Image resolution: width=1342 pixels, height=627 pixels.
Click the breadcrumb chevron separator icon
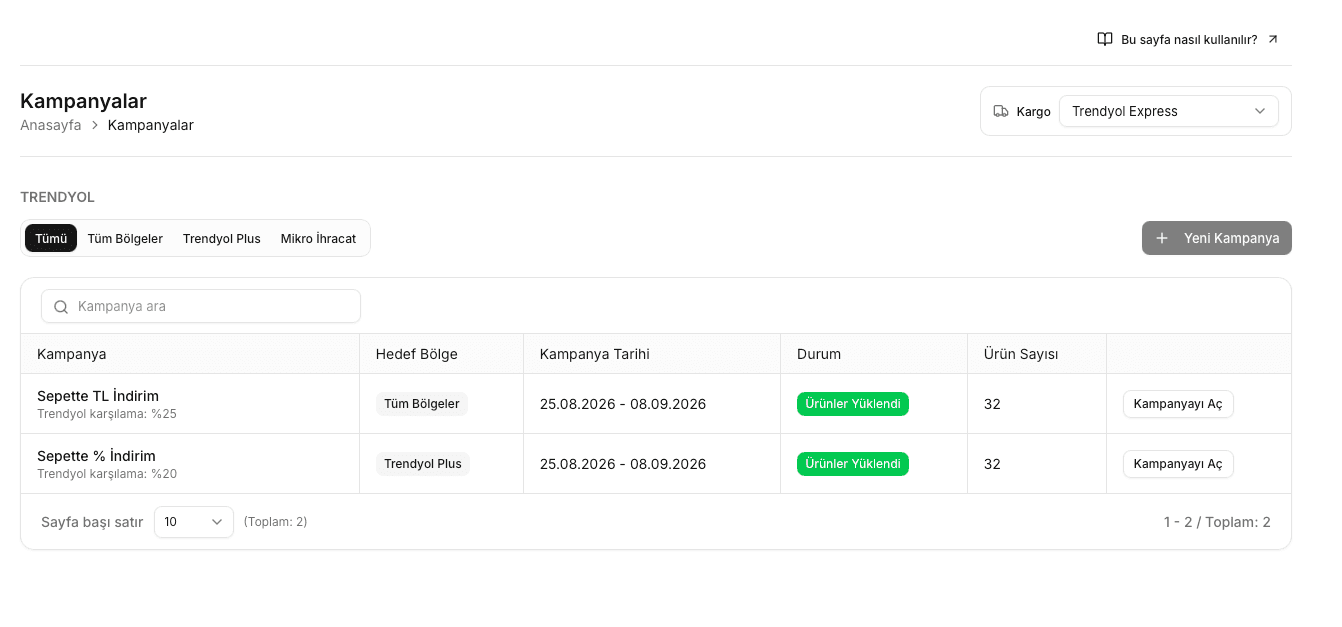pos(95,125)
